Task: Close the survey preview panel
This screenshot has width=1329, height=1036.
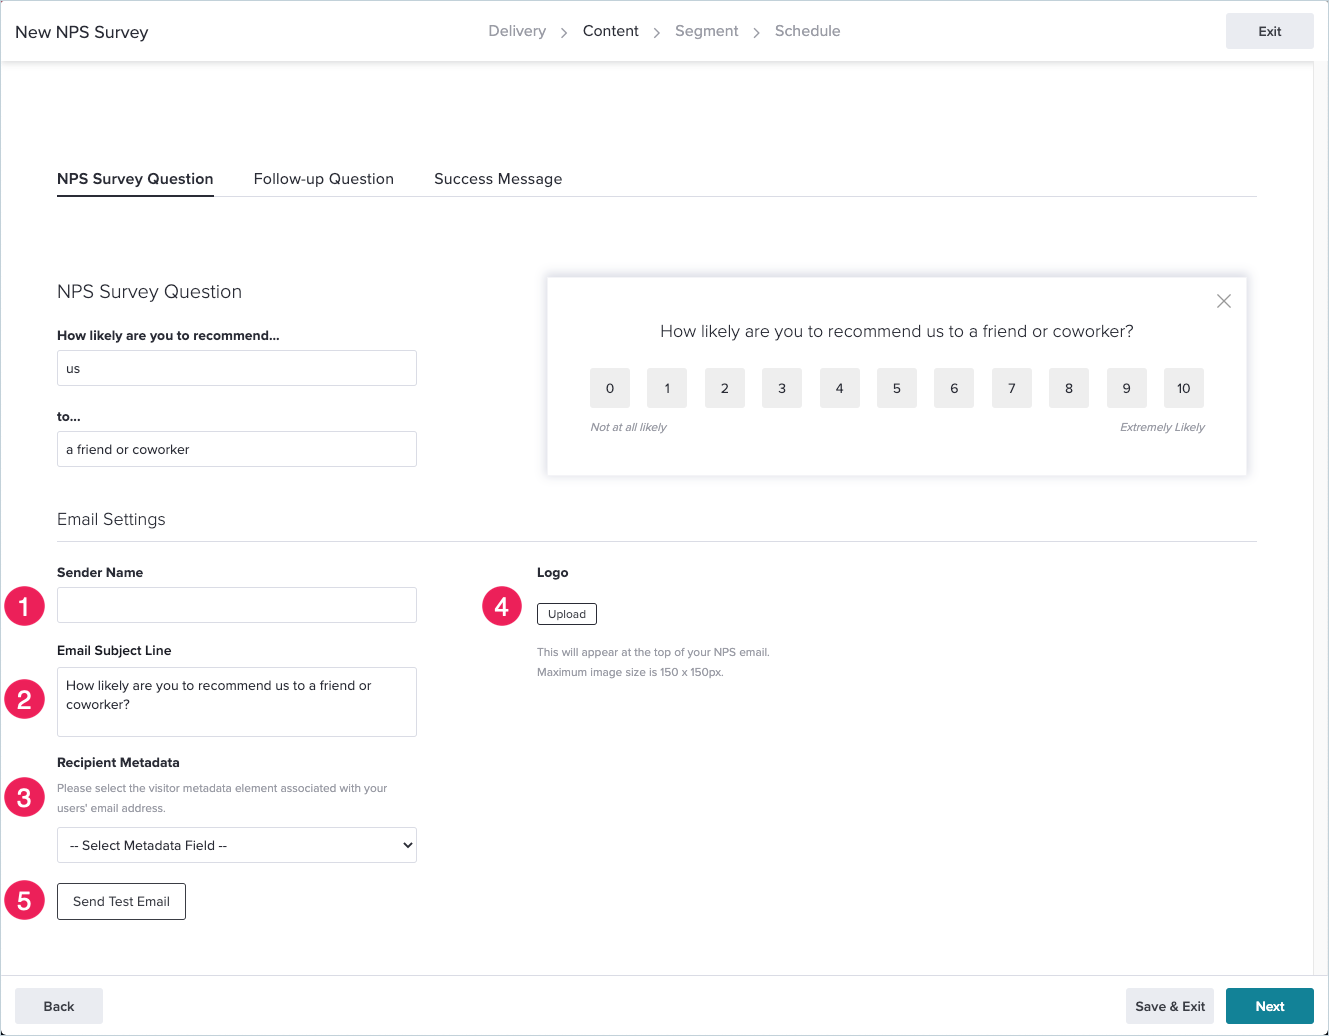Action: [x=1223, y=300]
